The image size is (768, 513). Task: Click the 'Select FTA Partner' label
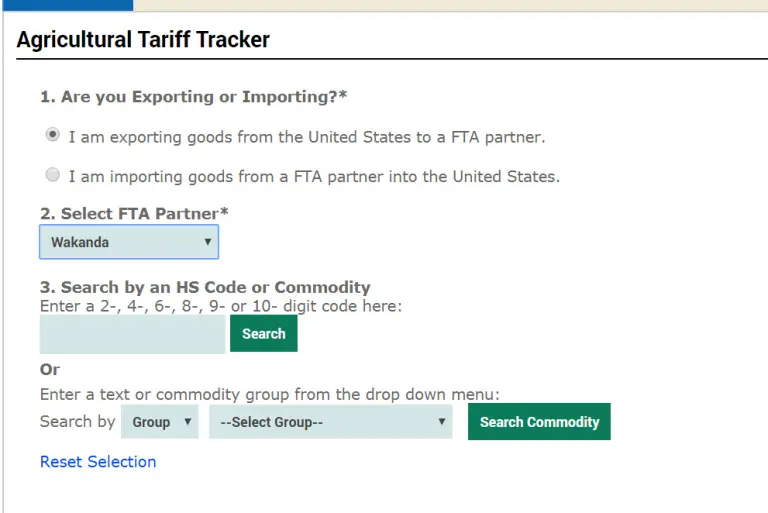(x=134, y=214)
